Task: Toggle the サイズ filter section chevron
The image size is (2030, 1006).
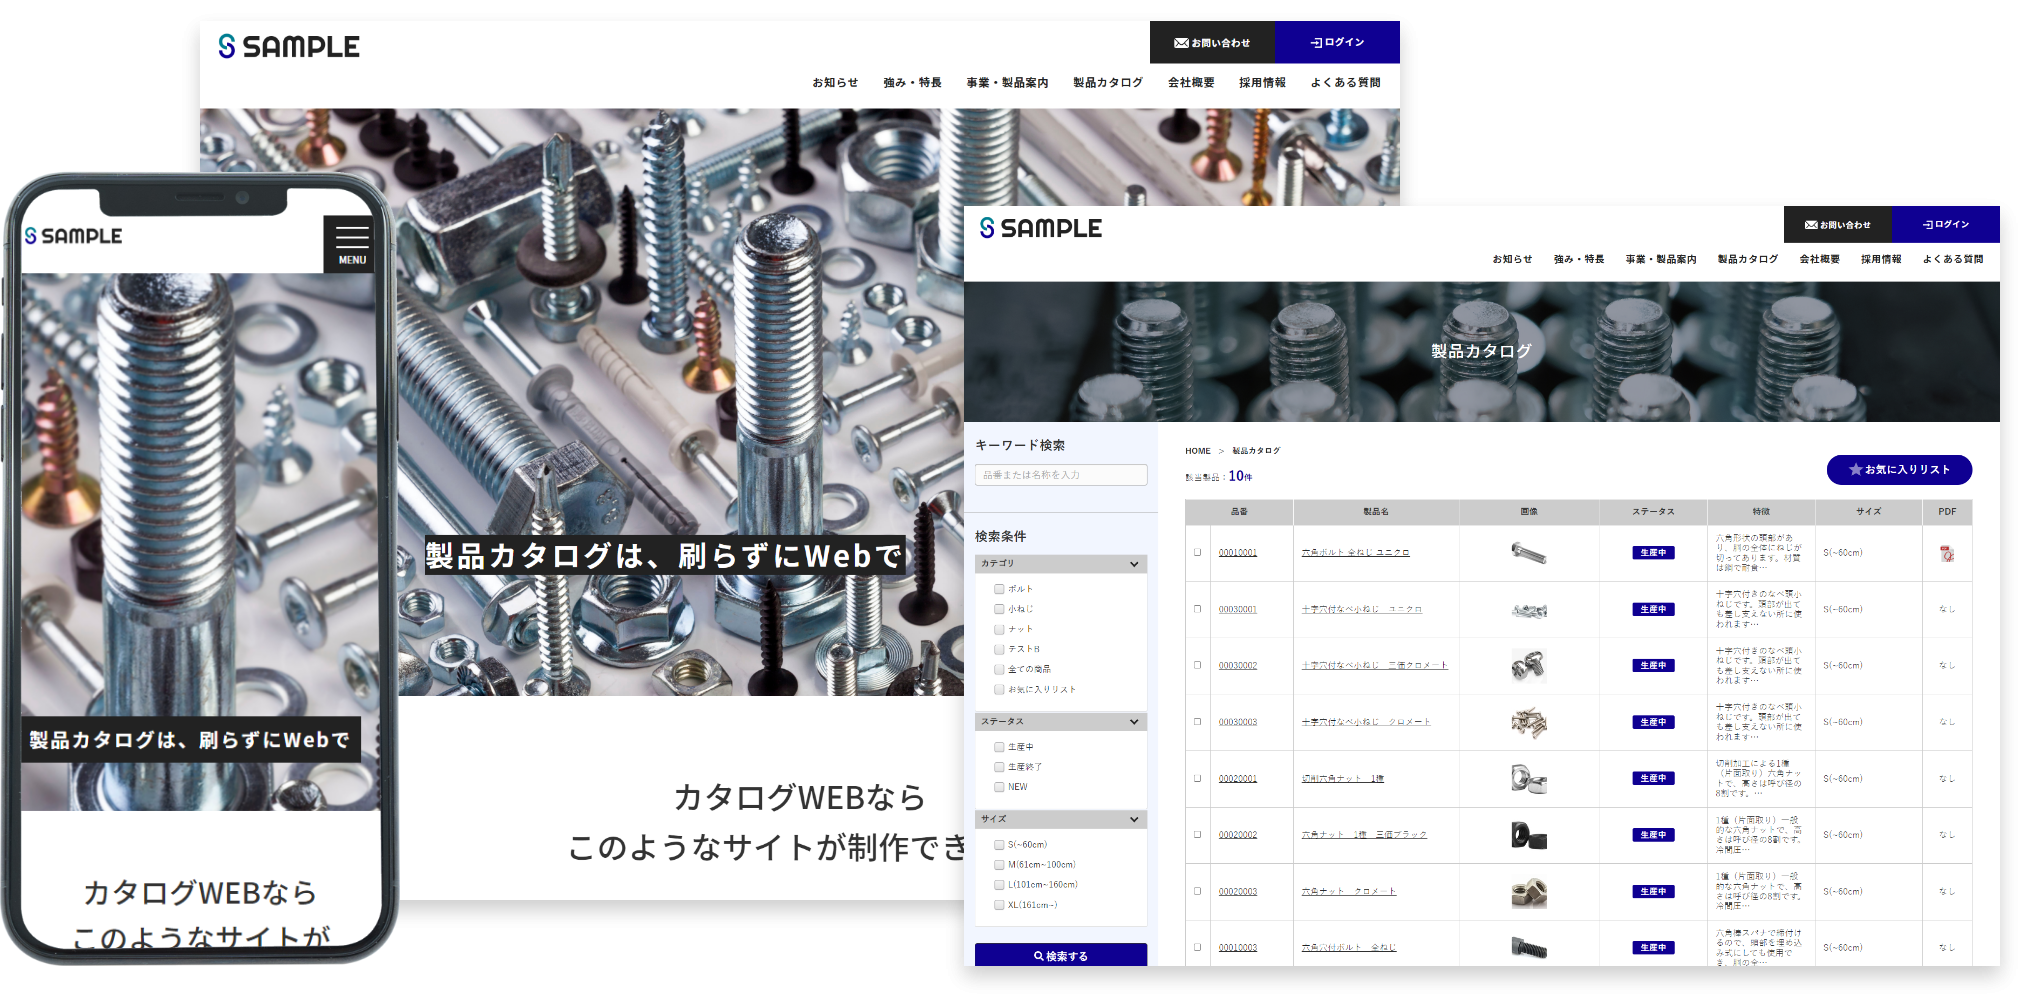Action: coord(1134,820)
